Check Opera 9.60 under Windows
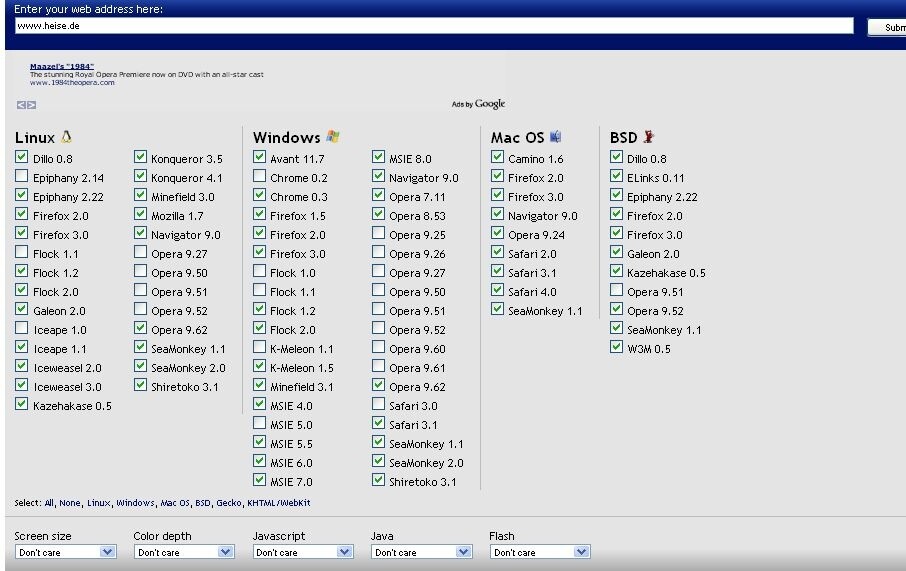The width and height of the screenshot is (906, 571). (378, 347)
